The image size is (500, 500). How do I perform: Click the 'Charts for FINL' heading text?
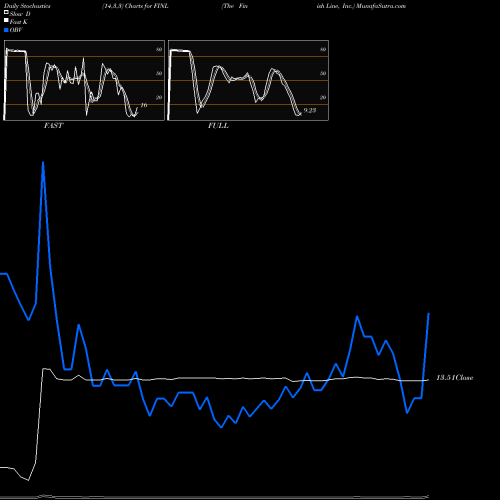(x=147, y=6)
